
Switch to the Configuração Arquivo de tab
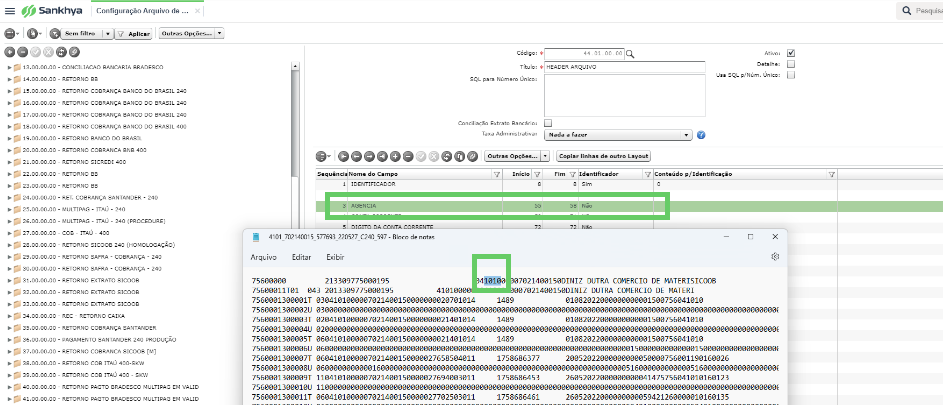(143, 11)
